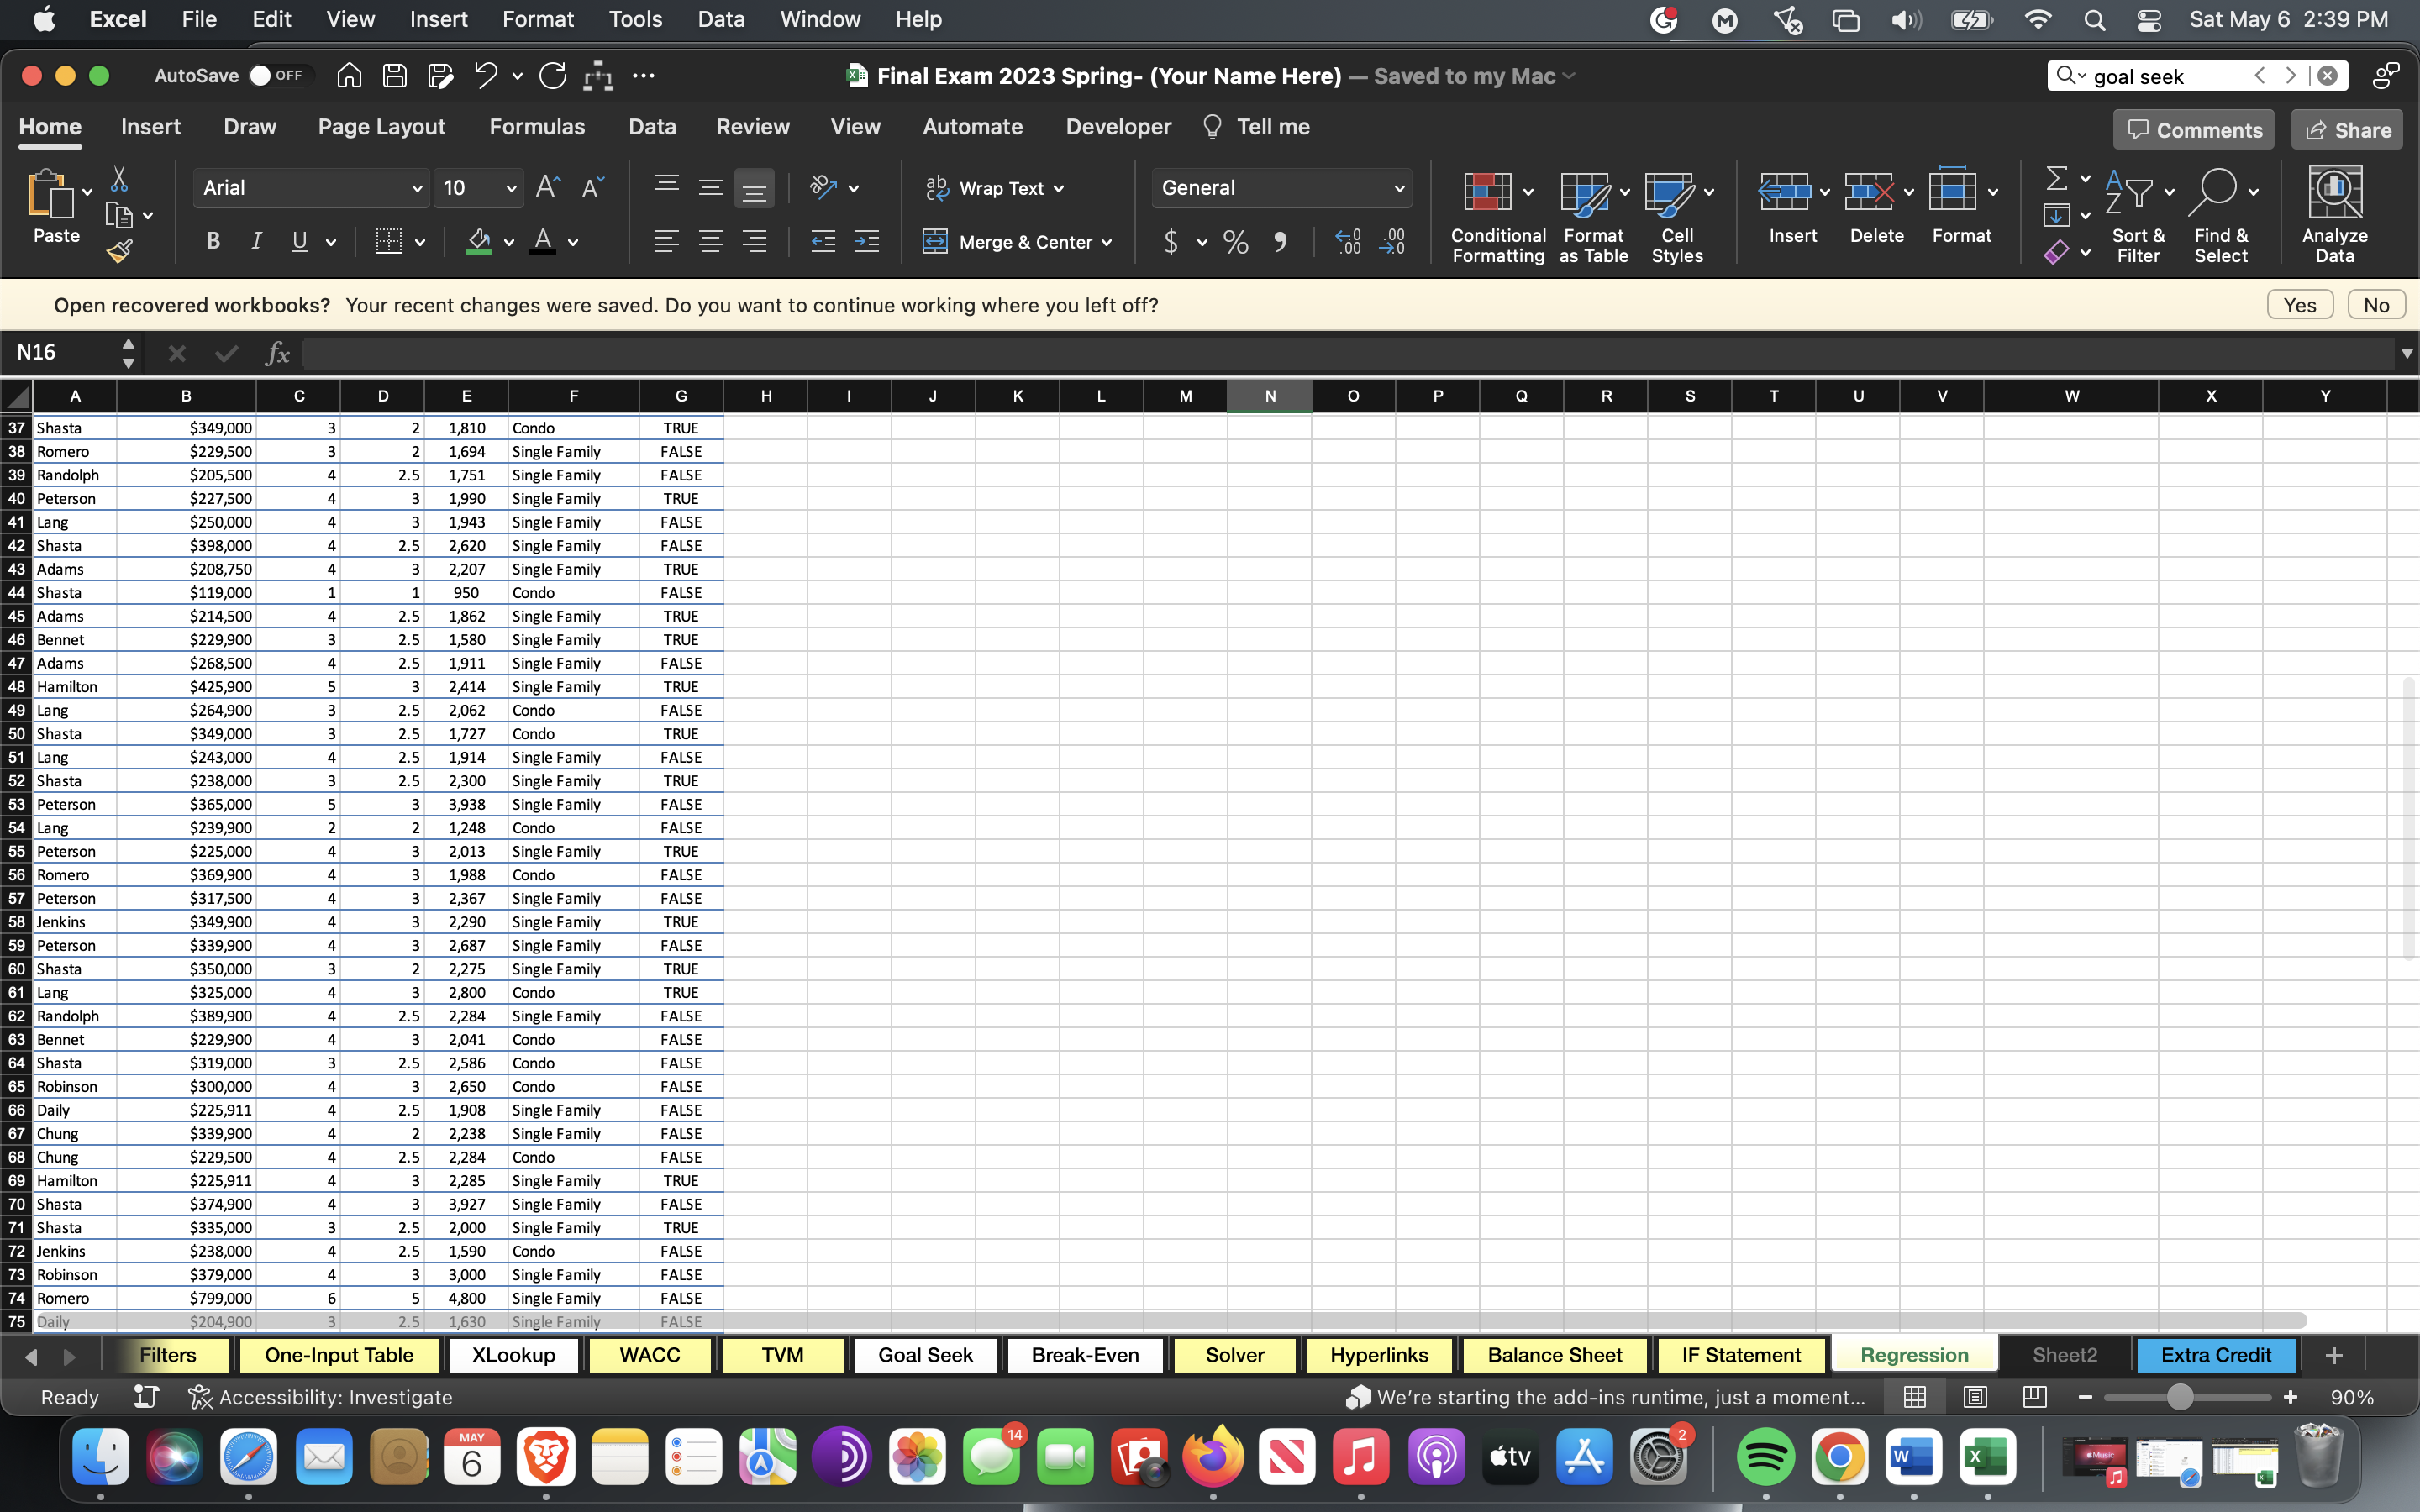Viewport: 2420px width, 1512px height.
Task: Open the Page Layout ribbon tab
Action: click(x=381, y=127)
